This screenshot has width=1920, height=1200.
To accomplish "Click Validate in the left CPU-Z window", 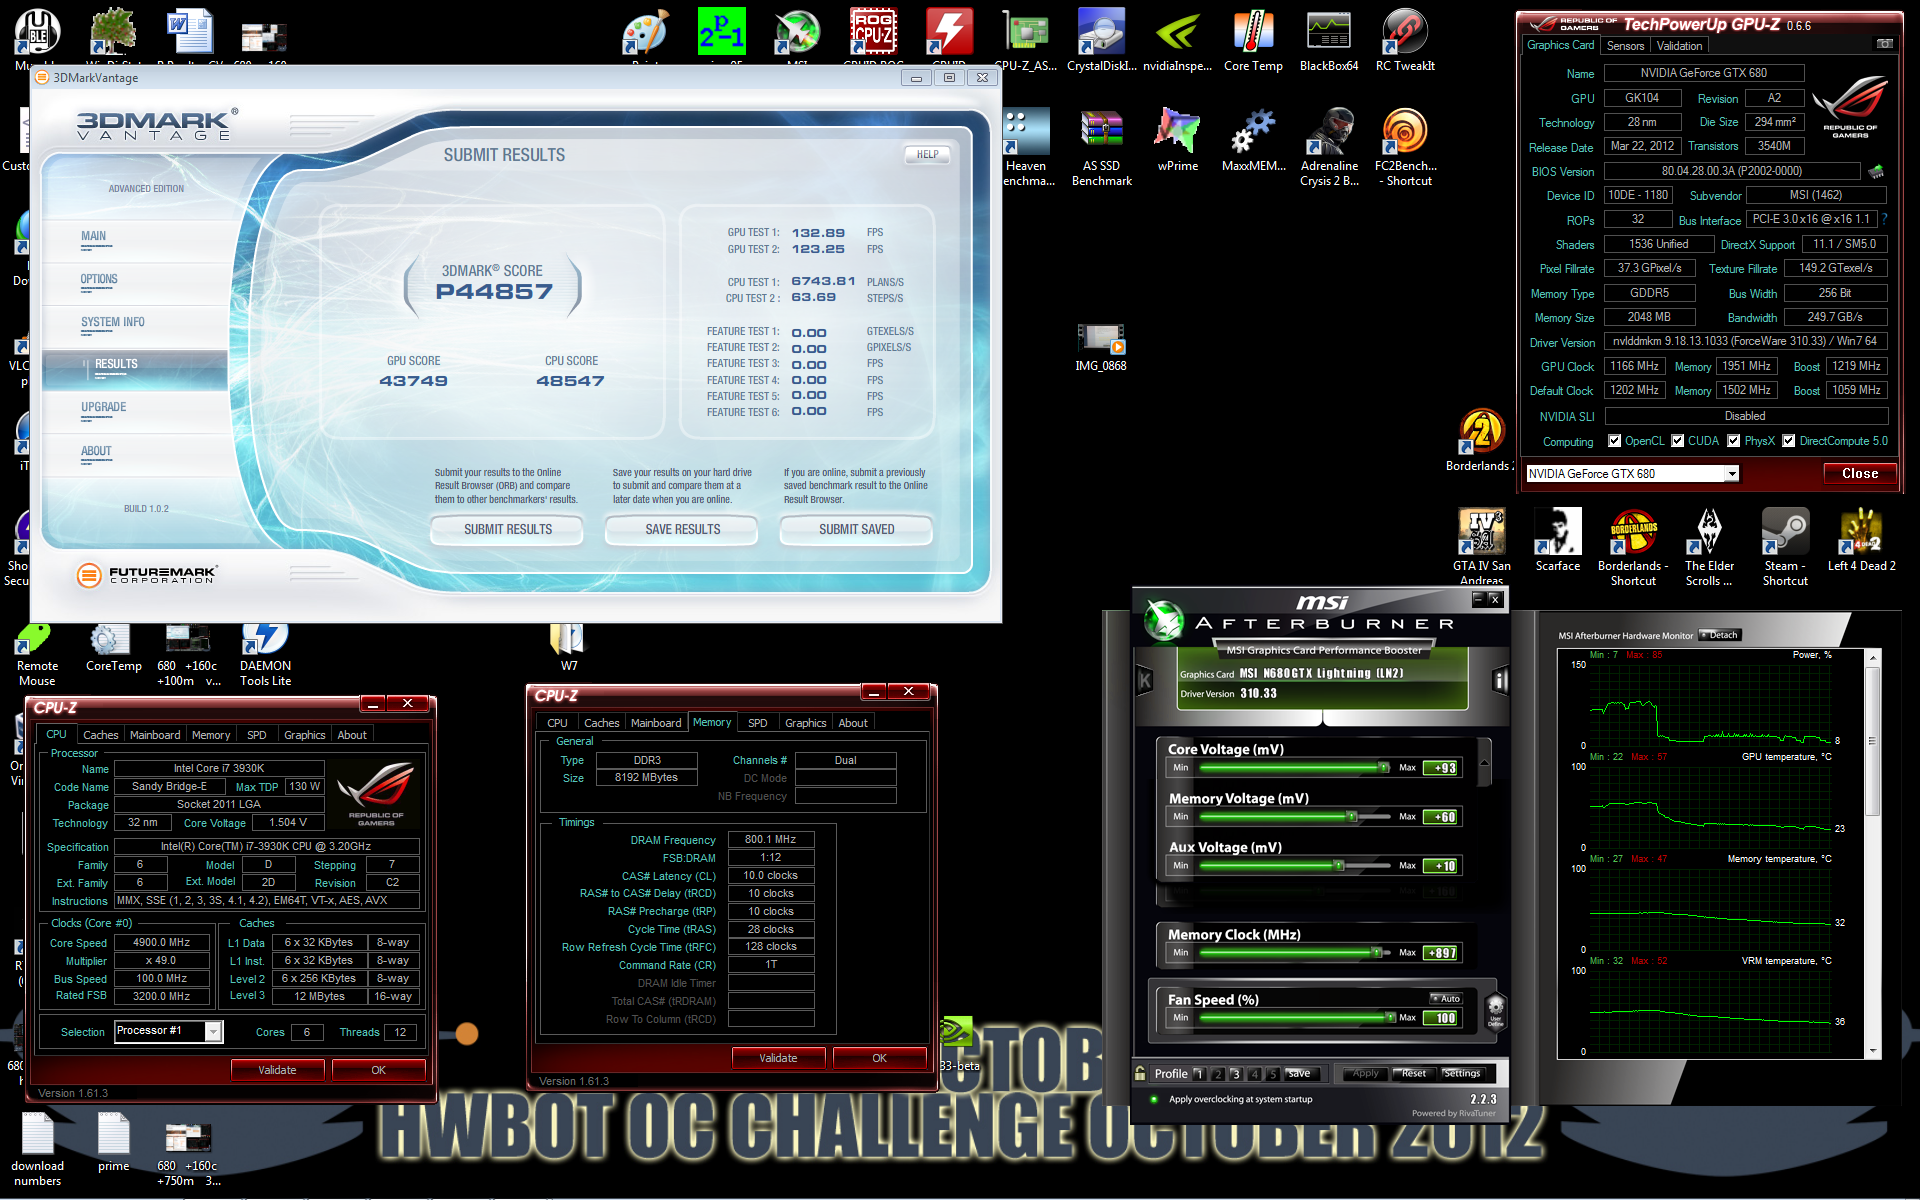I will tap(277, 1070).
